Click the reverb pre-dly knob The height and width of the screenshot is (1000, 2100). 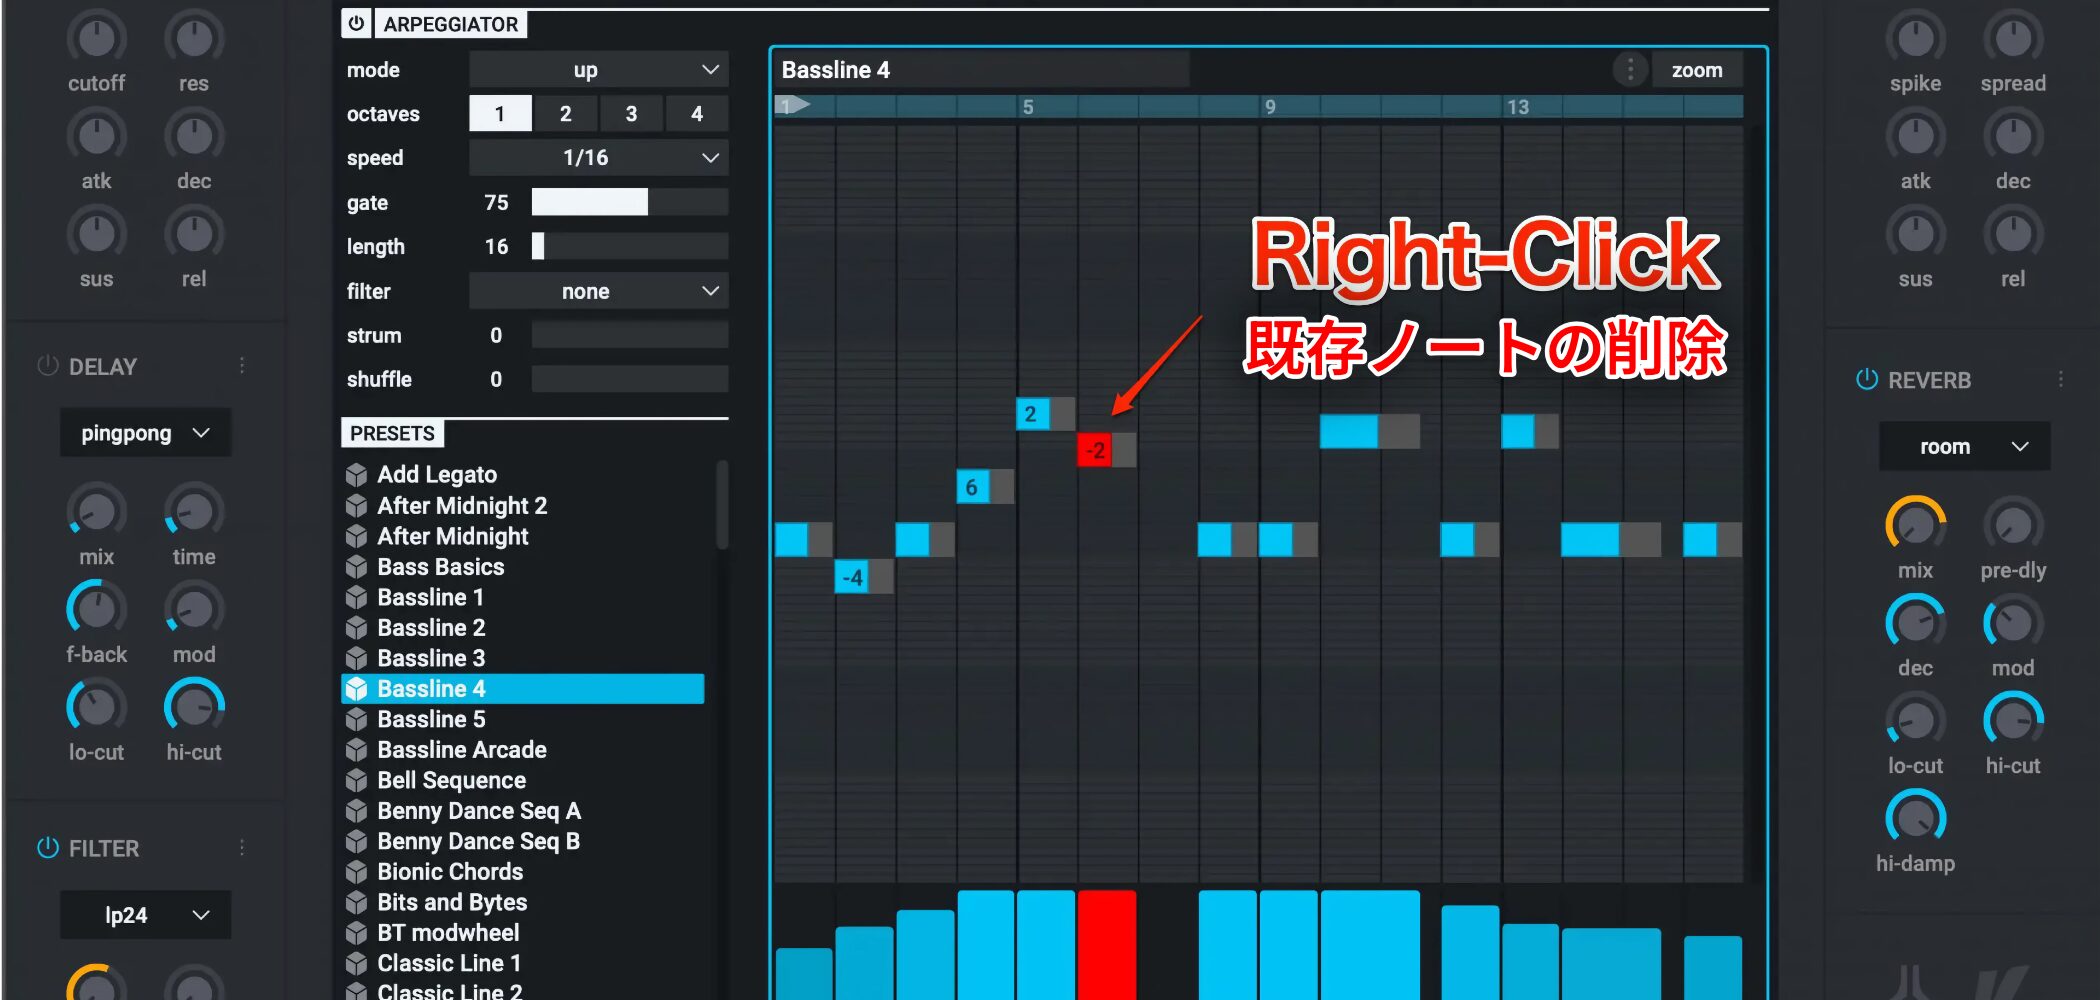[x=2013, y=524]
